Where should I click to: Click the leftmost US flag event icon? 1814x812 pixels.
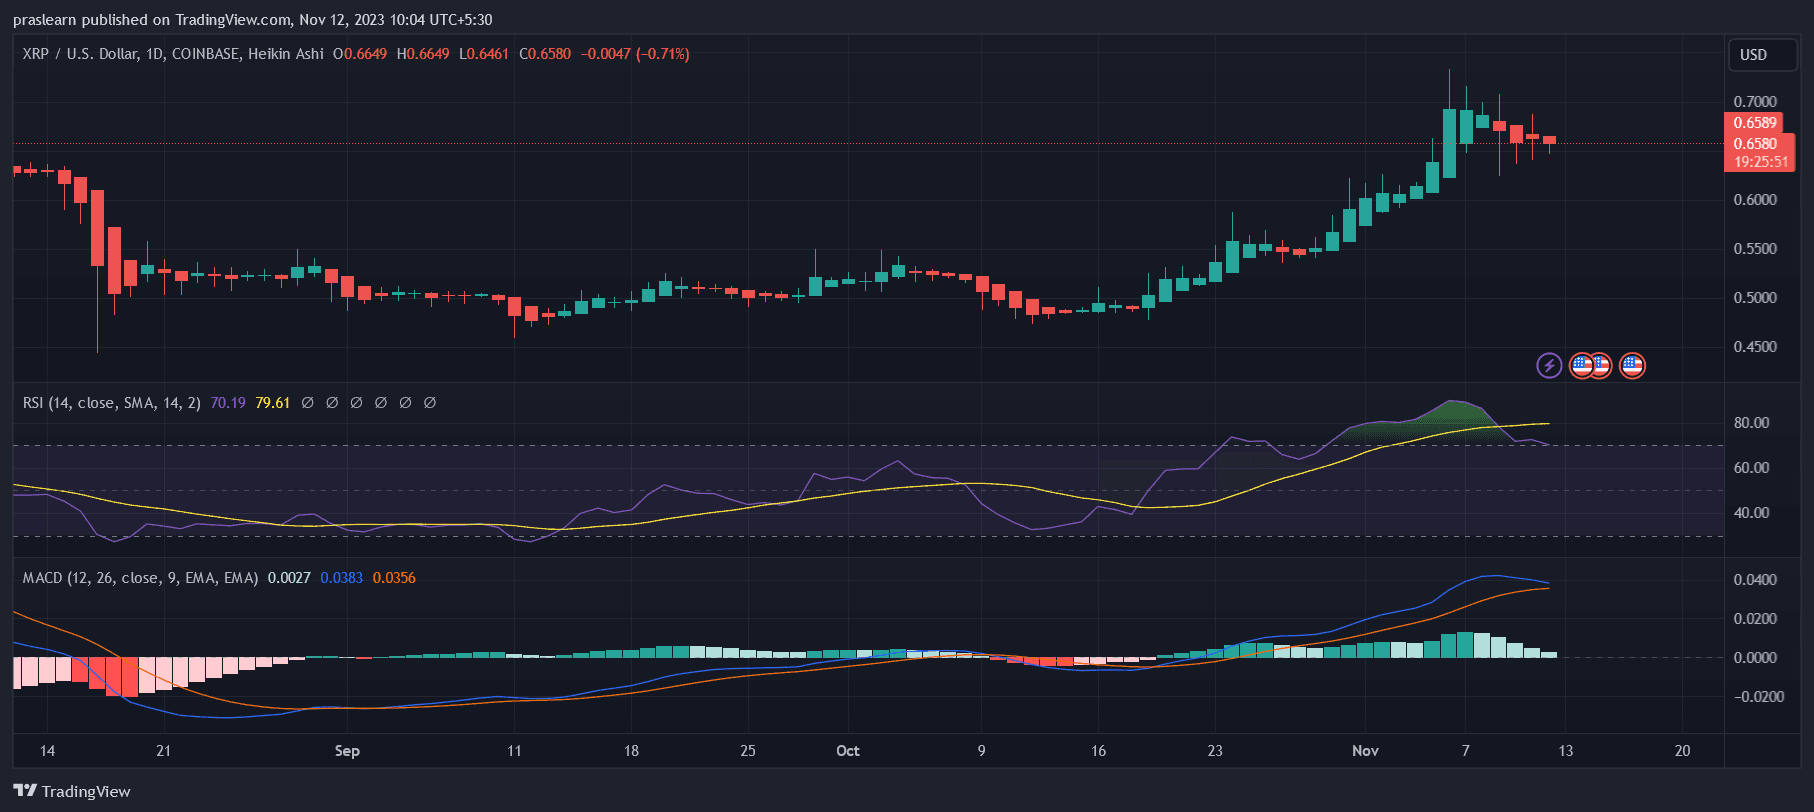(x=1581, y=366)
